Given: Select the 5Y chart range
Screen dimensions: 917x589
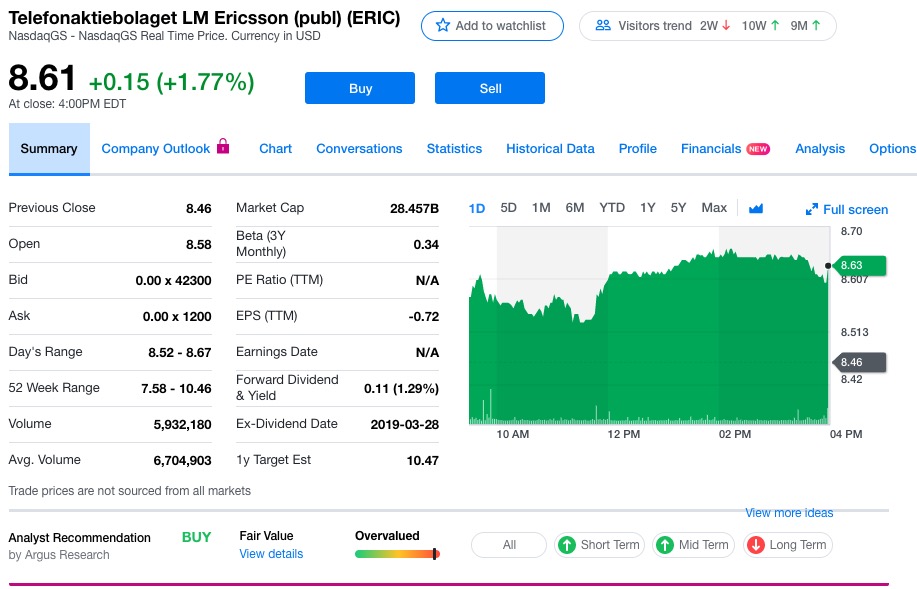Looking at the screenshot, I should click(678, 208).
